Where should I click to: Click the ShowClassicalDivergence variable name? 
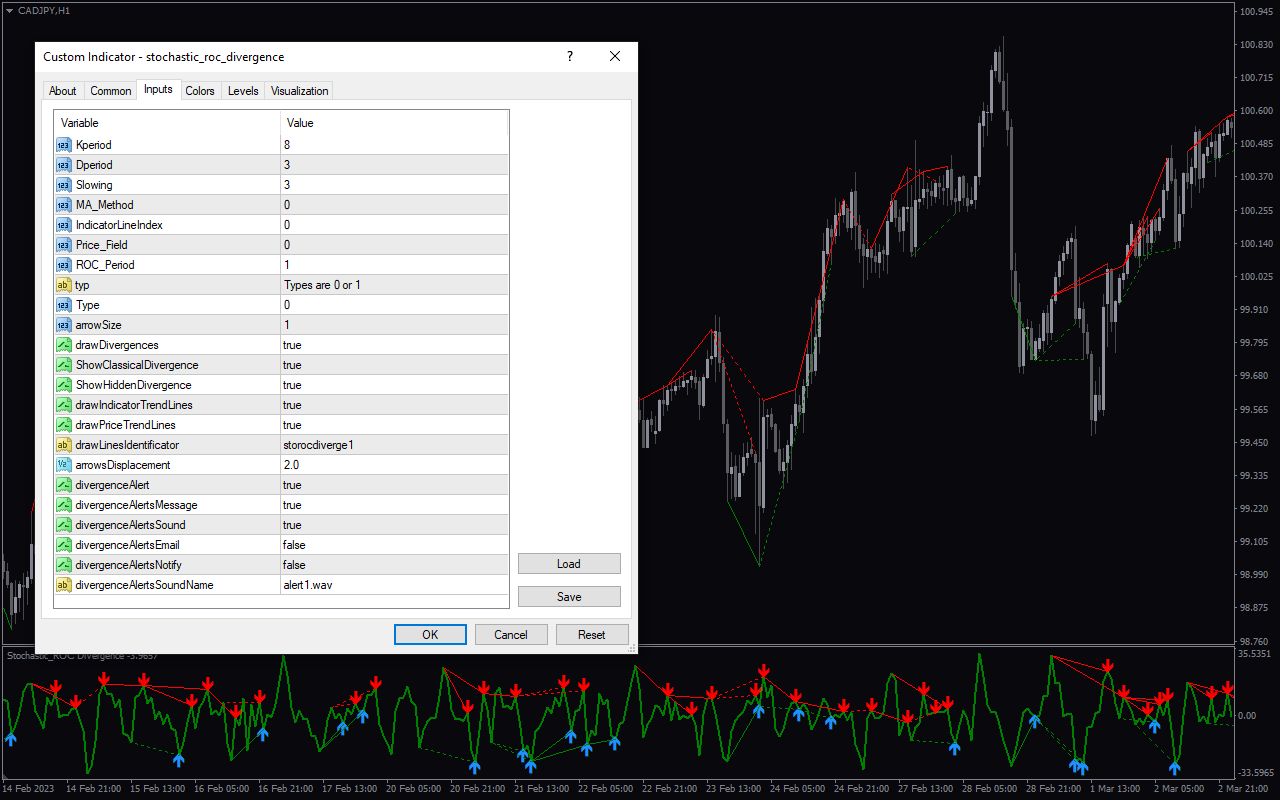pos(137,365)
